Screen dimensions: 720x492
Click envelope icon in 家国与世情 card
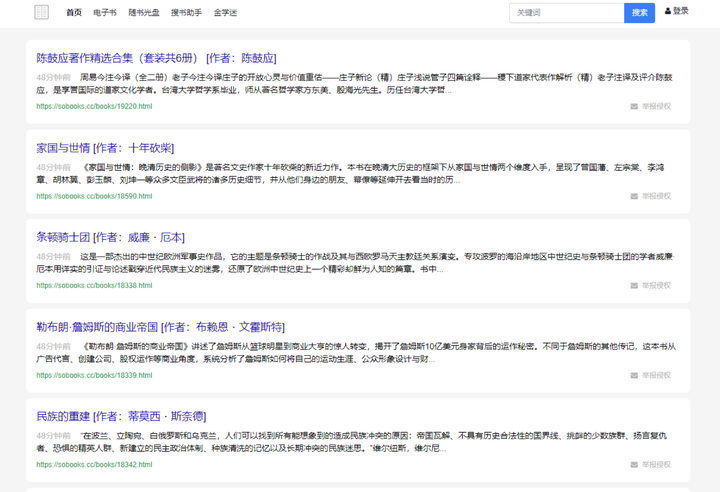coord(634,197)
